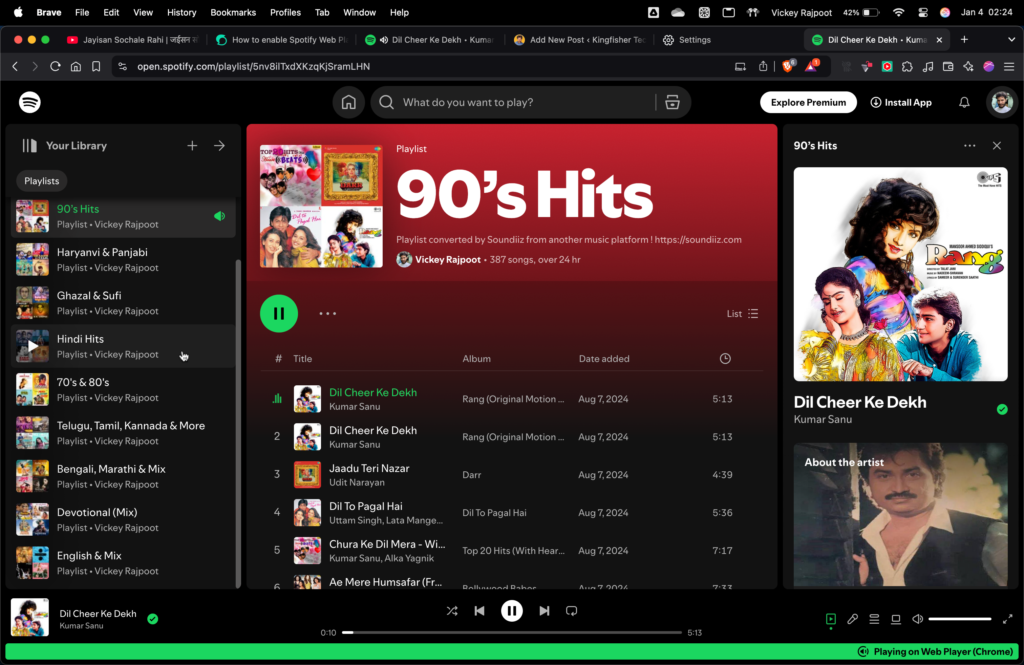Open Connect to a device
The image size is (1024, 665).
pyautogui.click(x=895, y=619)
